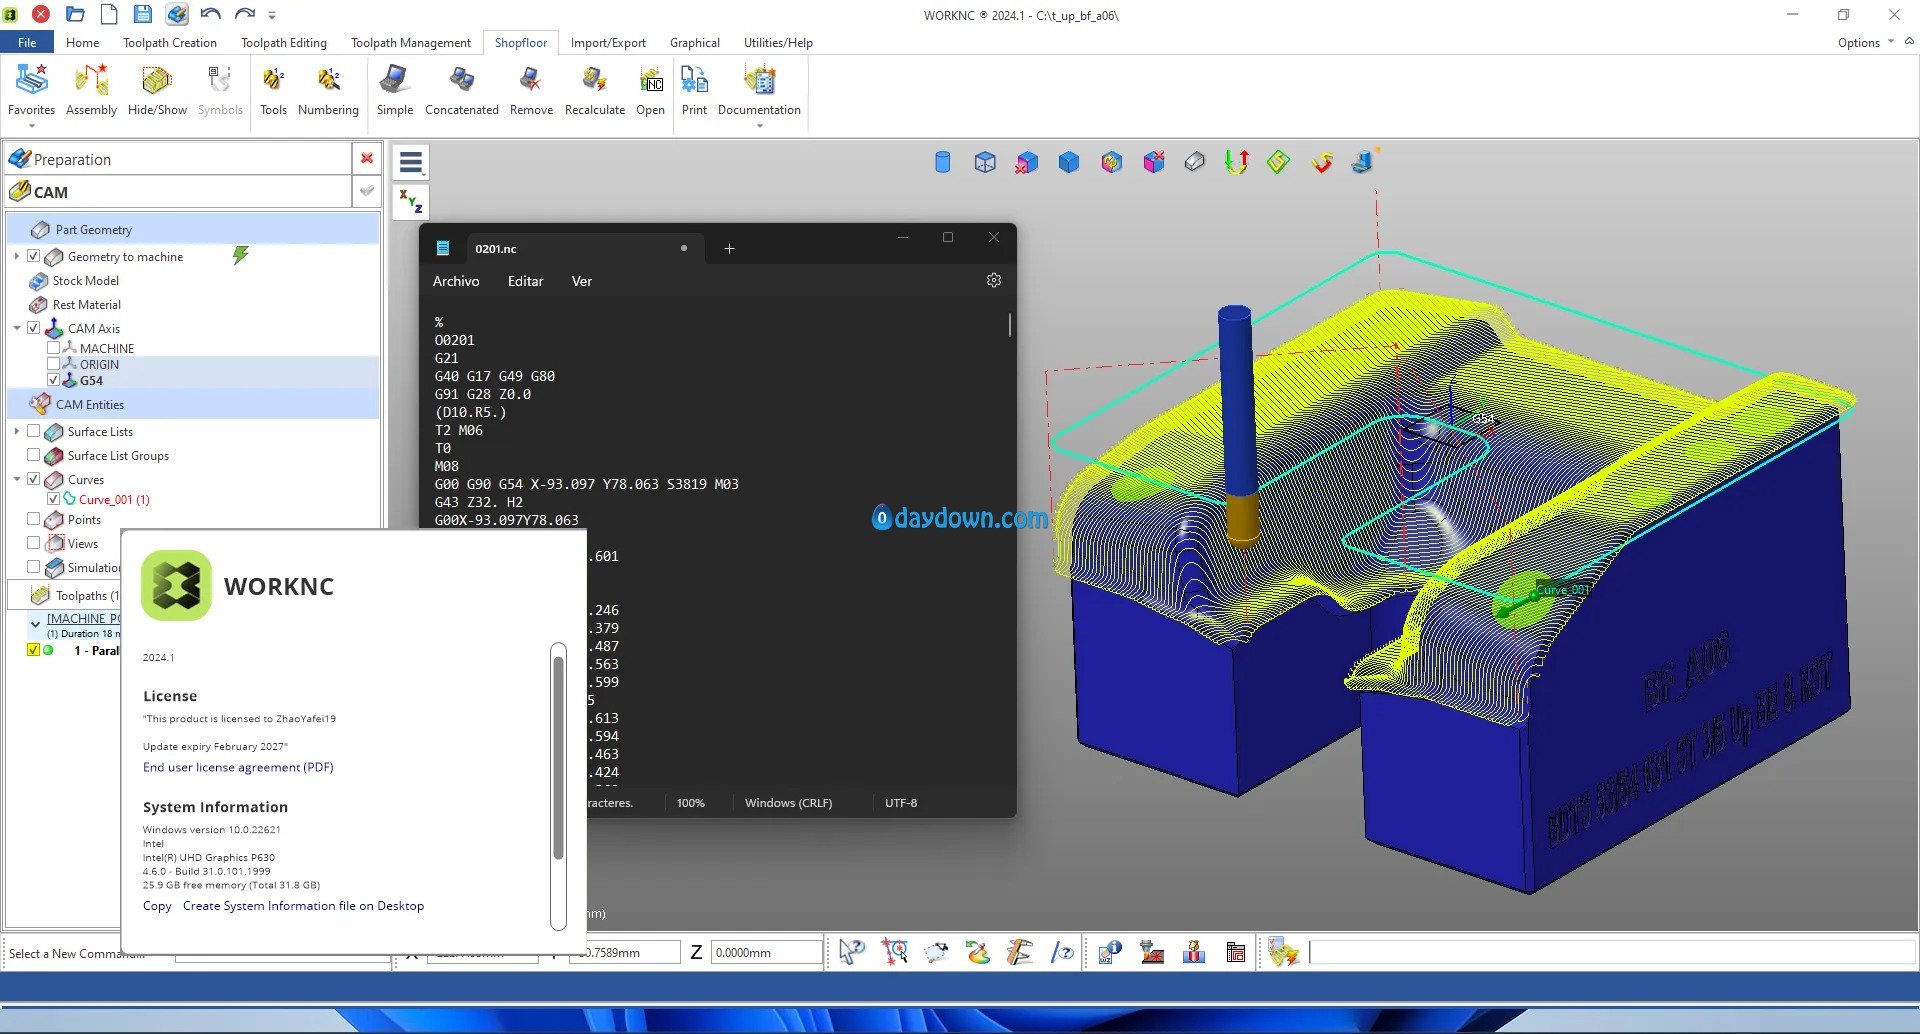This screenshot has height=1034, width=1920.
Task: Click the axis arrows icon in viewport toolbar
Action: pos(1237,162)
